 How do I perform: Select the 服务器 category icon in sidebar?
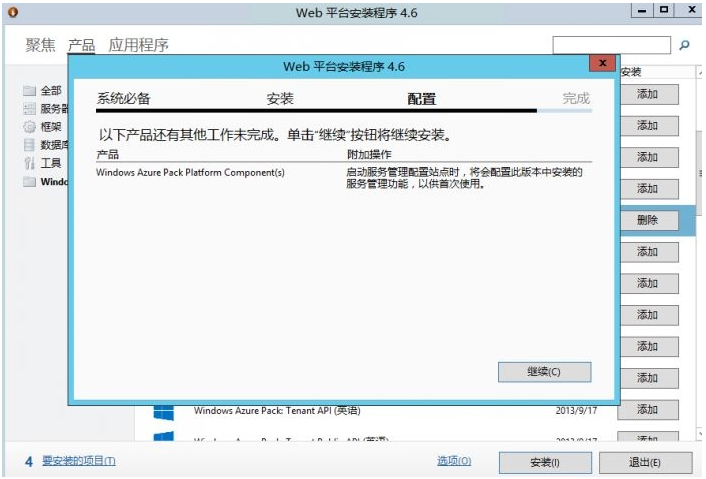29,109
